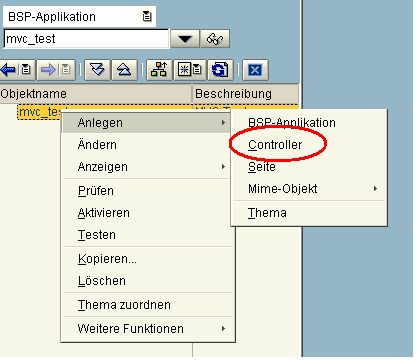Click the Beschreibung column header
The width and height of the screenshot is (417, 361).
click(x=246, y=94)
